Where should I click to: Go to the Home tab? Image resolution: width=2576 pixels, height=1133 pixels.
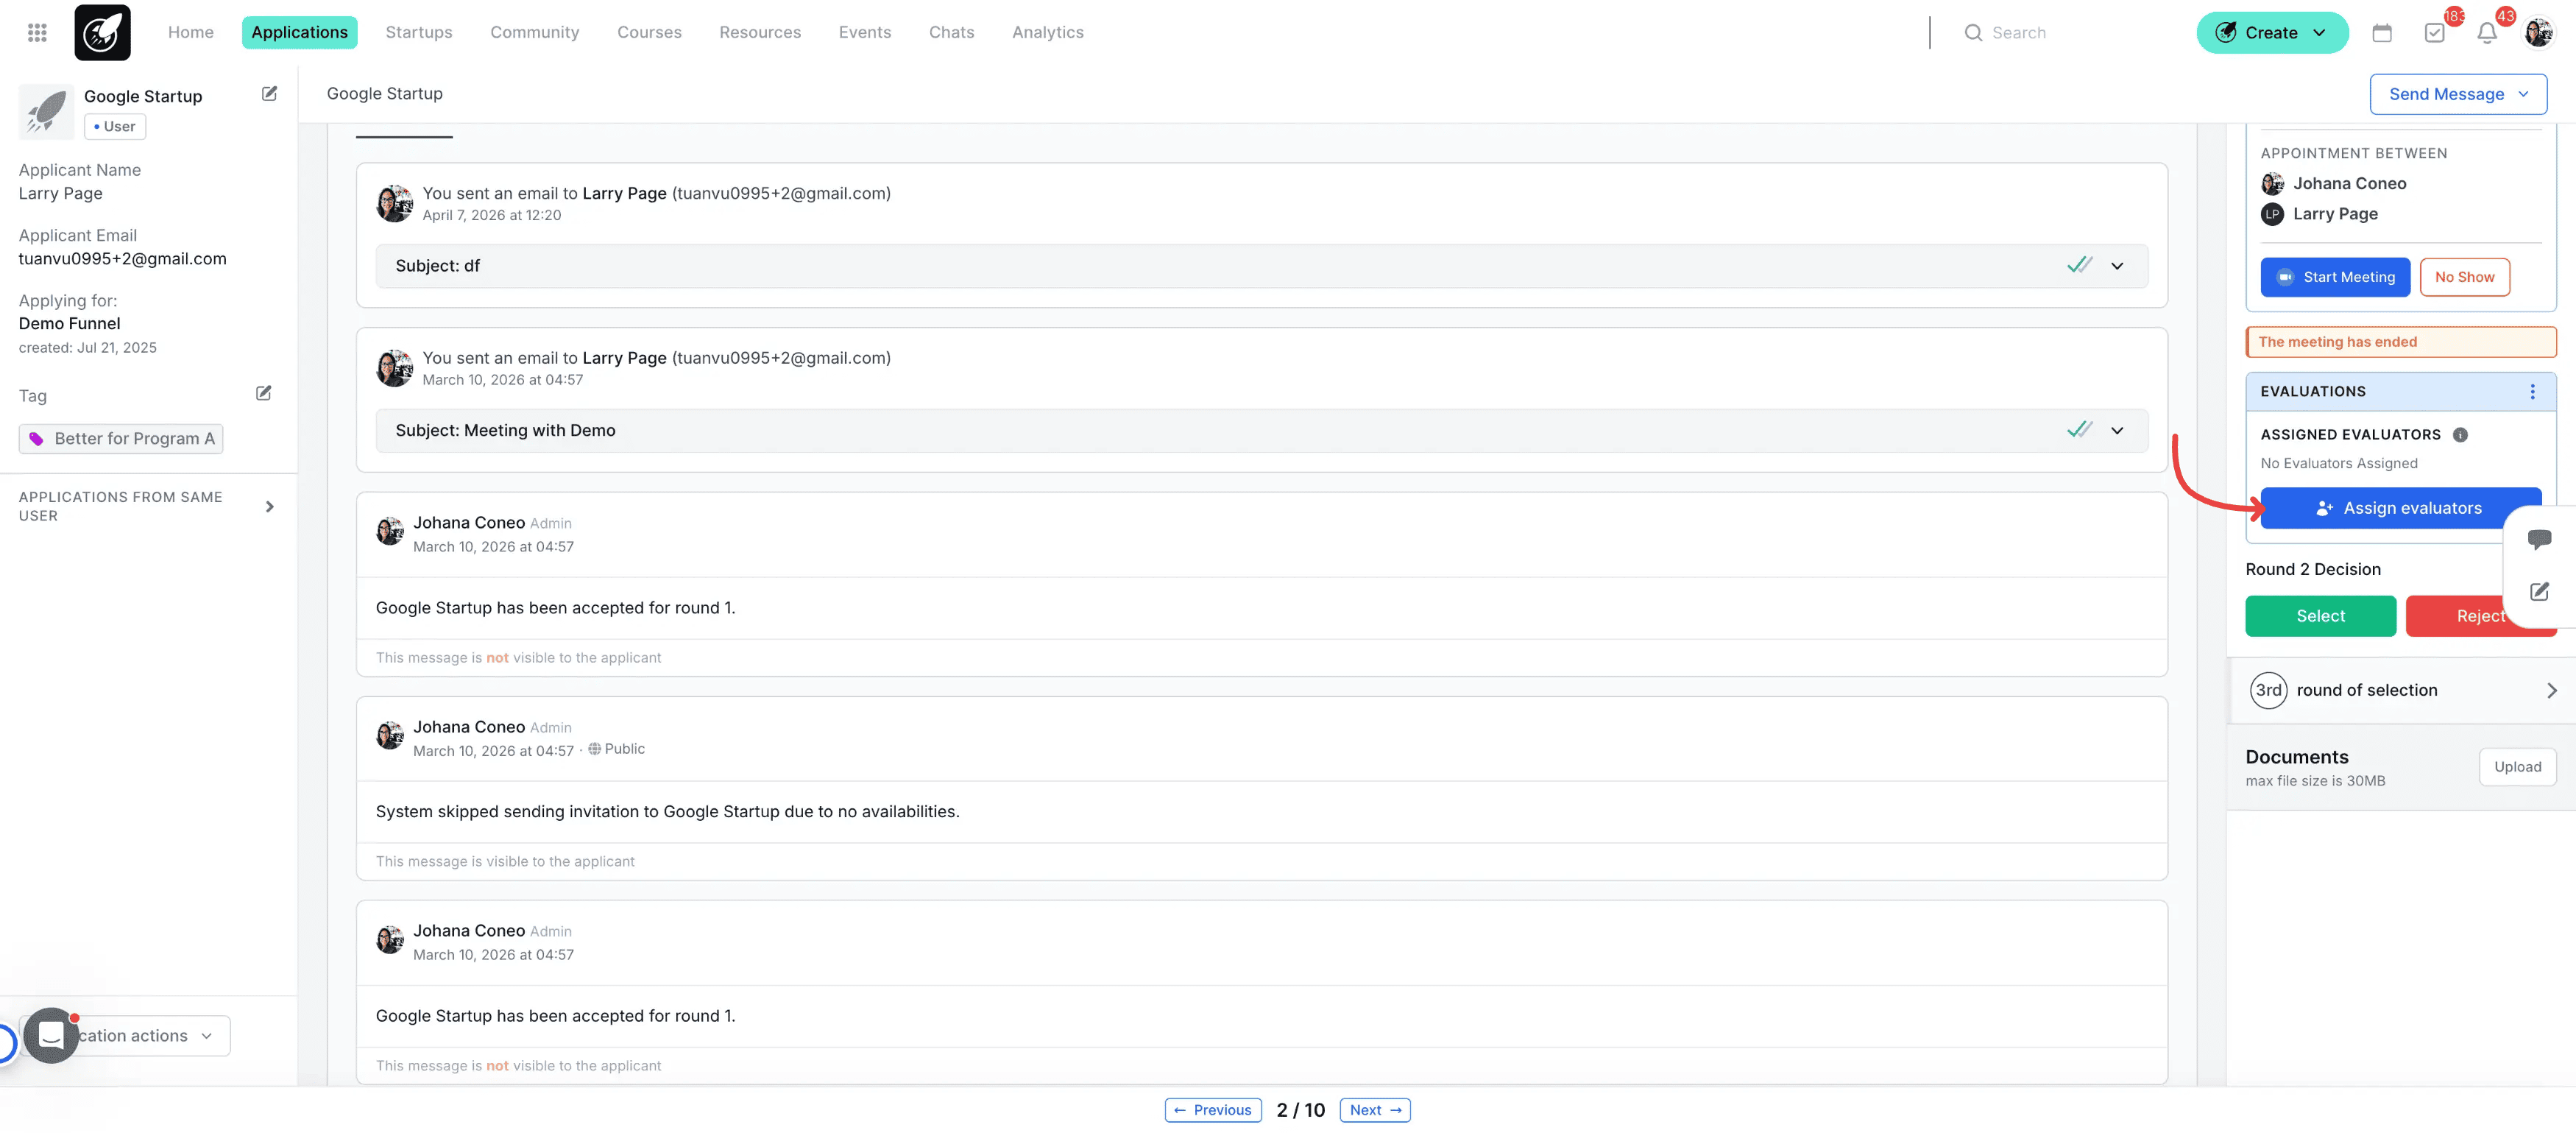pyautogui.click(x=190, y=33)
